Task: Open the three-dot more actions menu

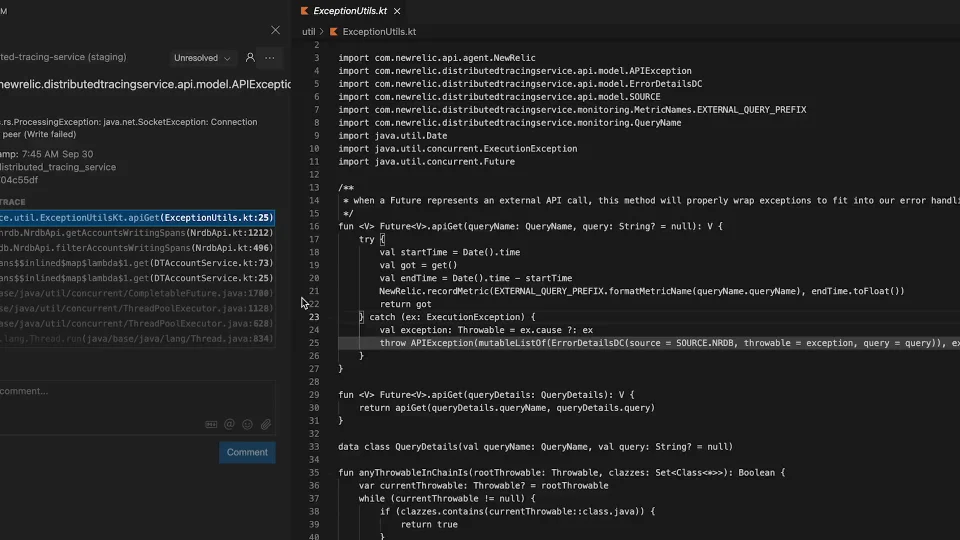Action: tap(269, 58)
